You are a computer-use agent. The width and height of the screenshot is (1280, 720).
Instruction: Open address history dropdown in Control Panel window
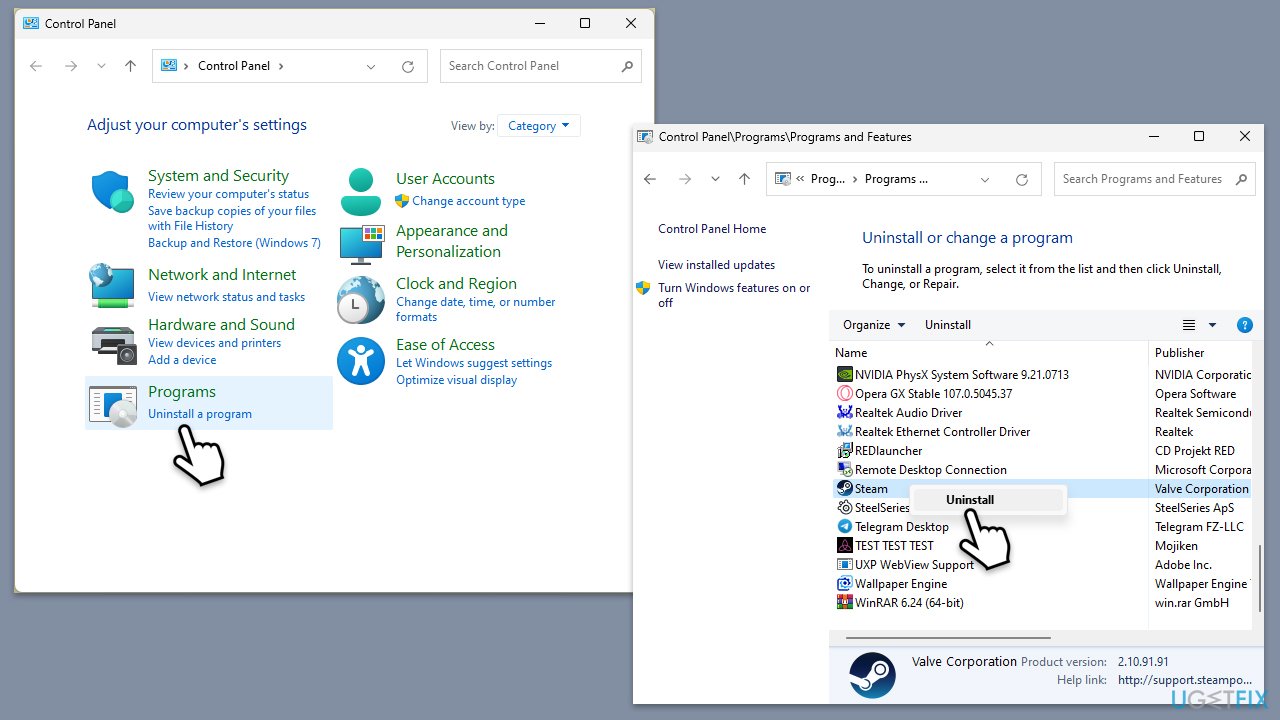pos(371,66)
